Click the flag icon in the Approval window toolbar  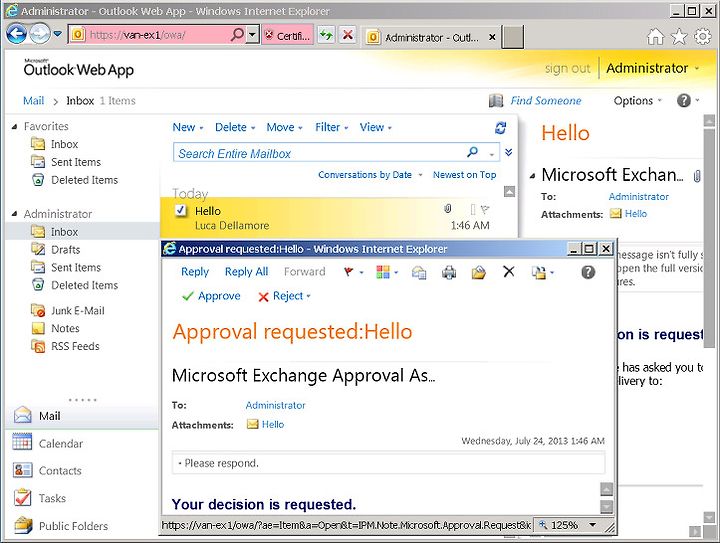[x=349, y=272]
